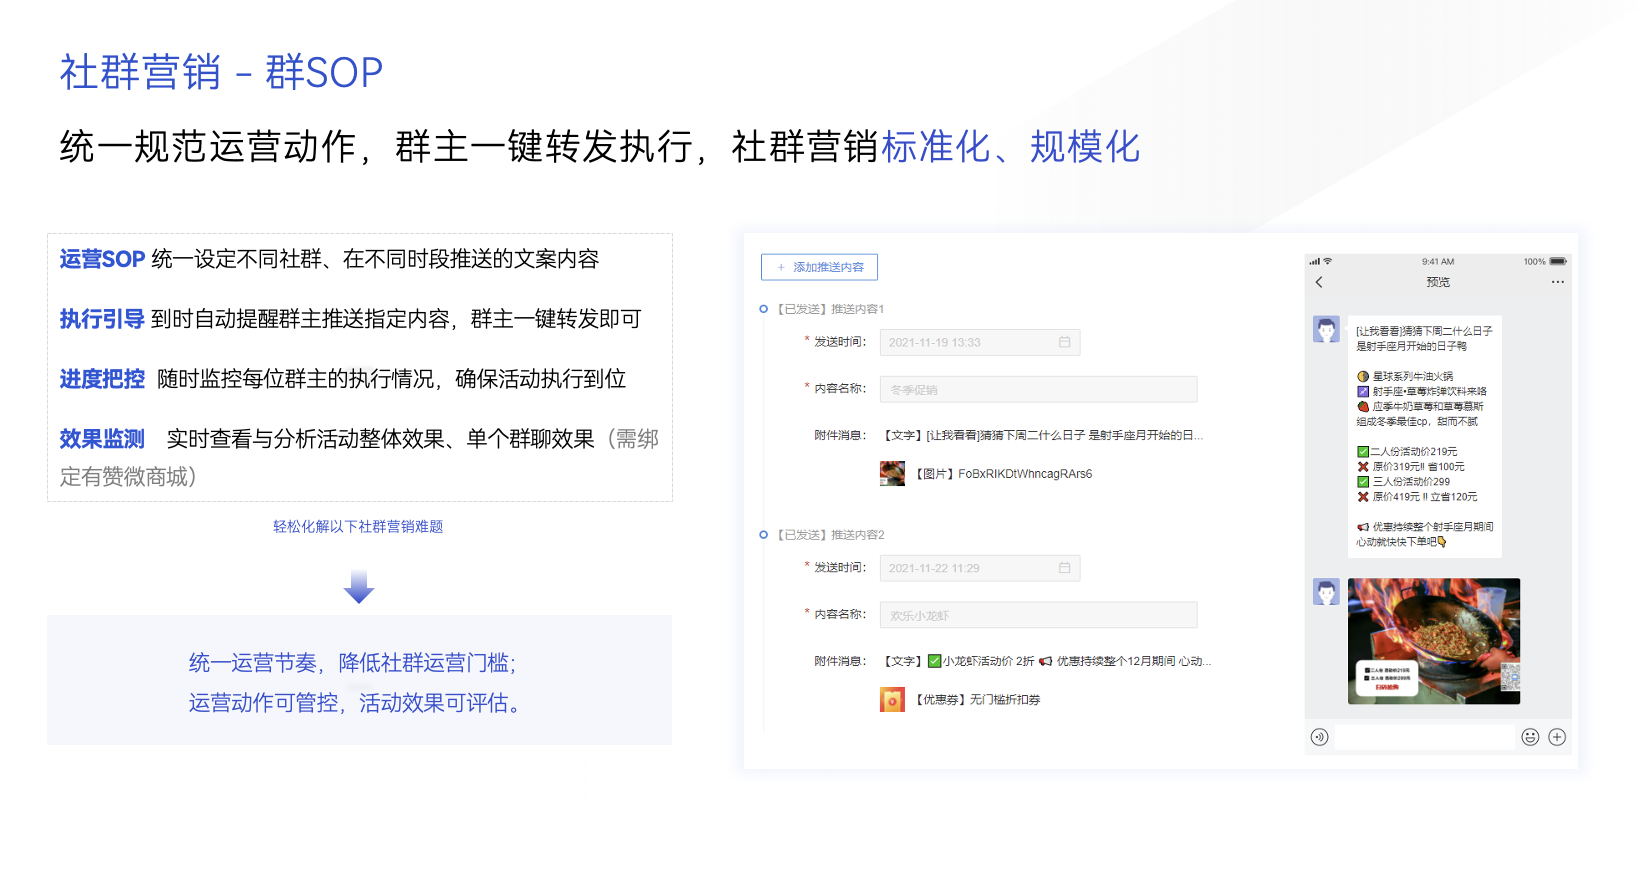Click the attachment text 【优惠券】无门槛折扣券

pyautogui.click(x=978, y=700)
